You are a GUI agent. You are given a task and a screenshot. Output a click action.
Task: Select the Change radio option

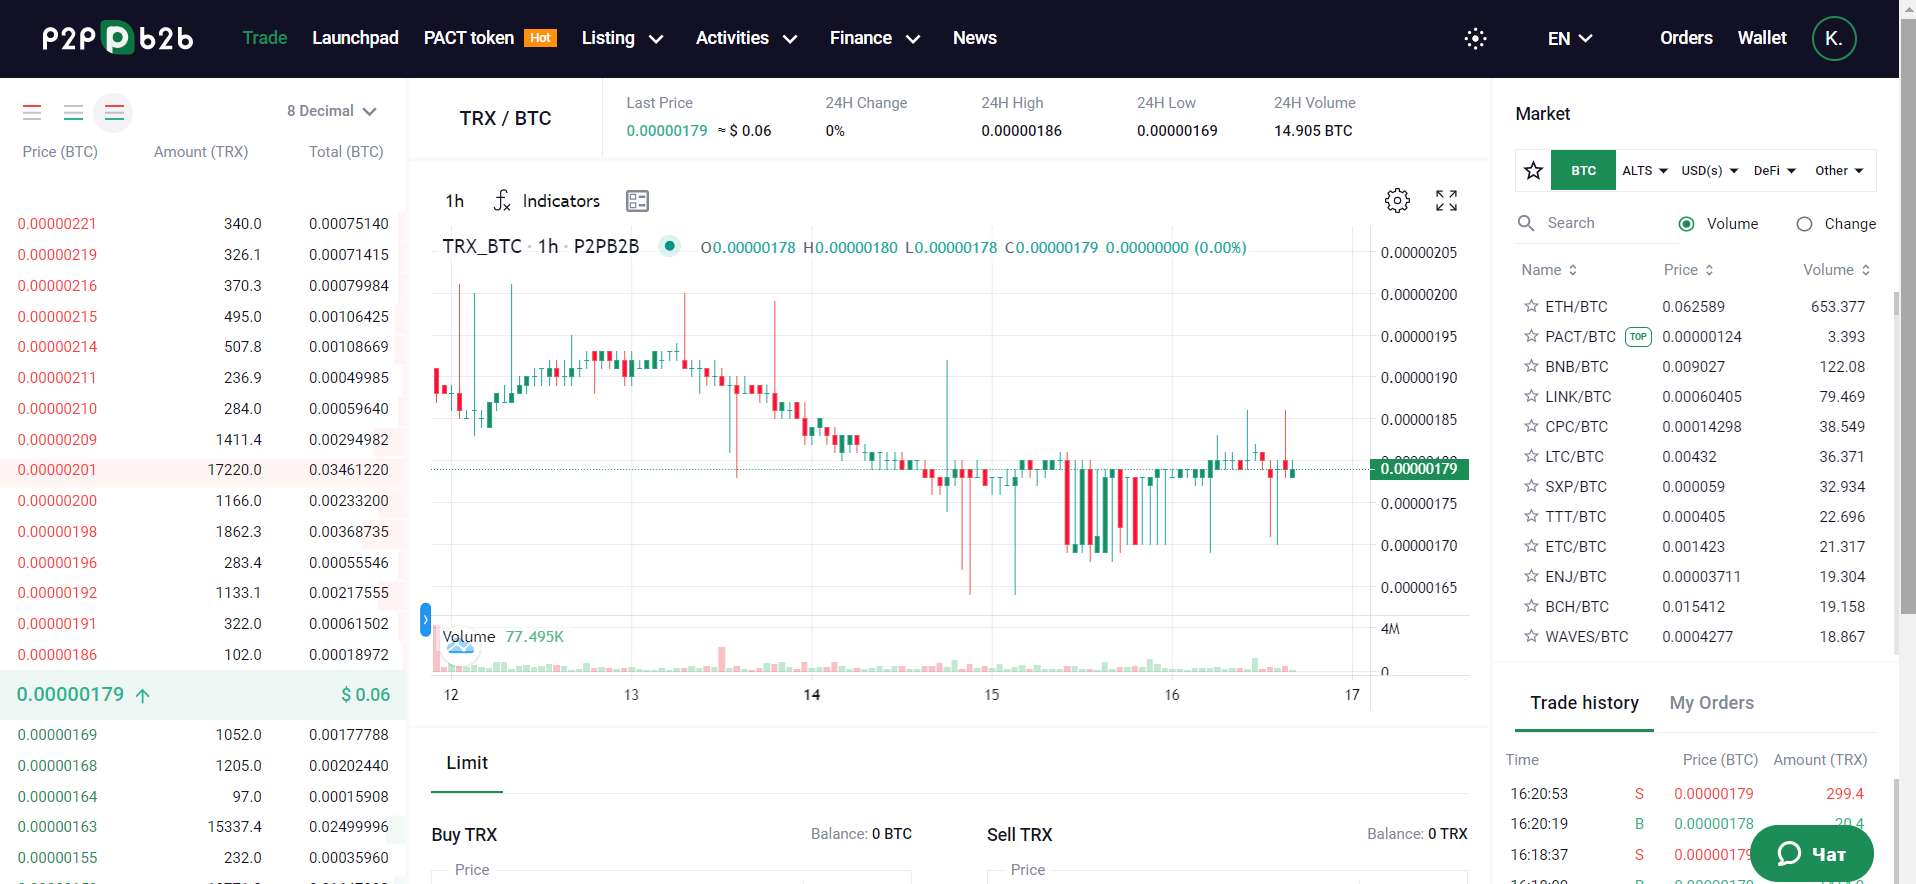coord(1804,224)
